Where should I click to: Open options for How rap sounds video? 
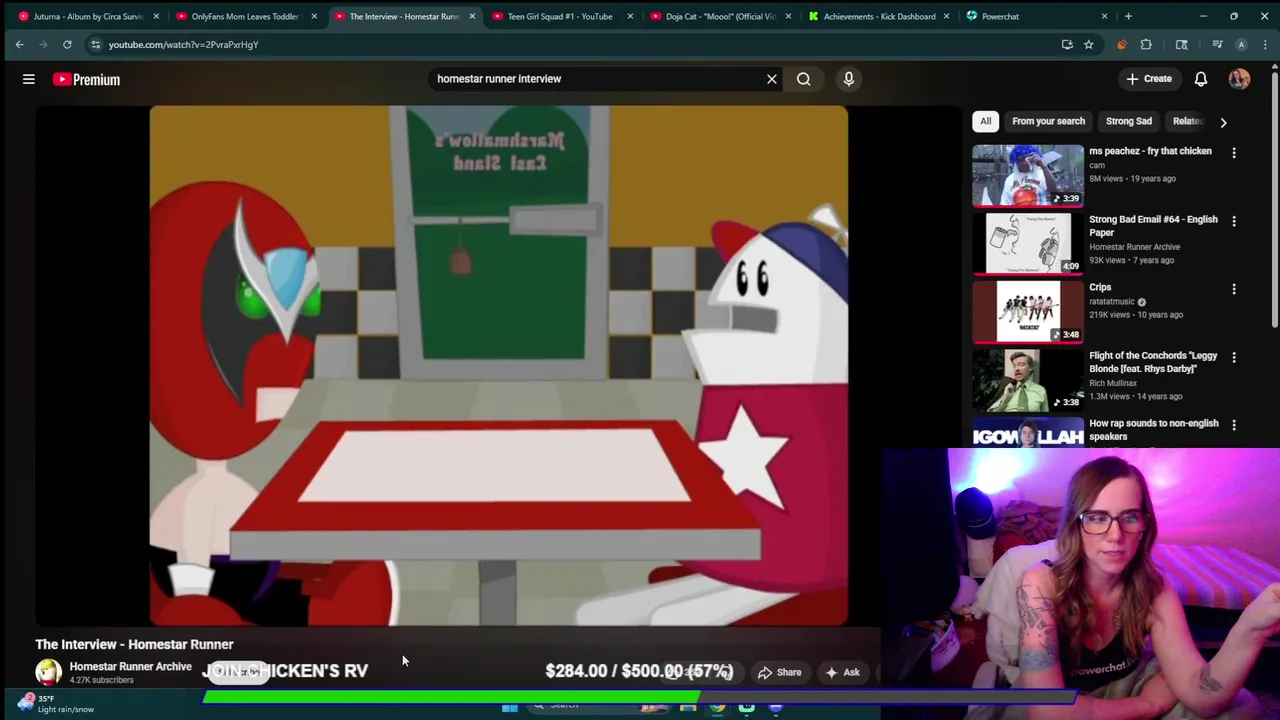(1234, 425)
